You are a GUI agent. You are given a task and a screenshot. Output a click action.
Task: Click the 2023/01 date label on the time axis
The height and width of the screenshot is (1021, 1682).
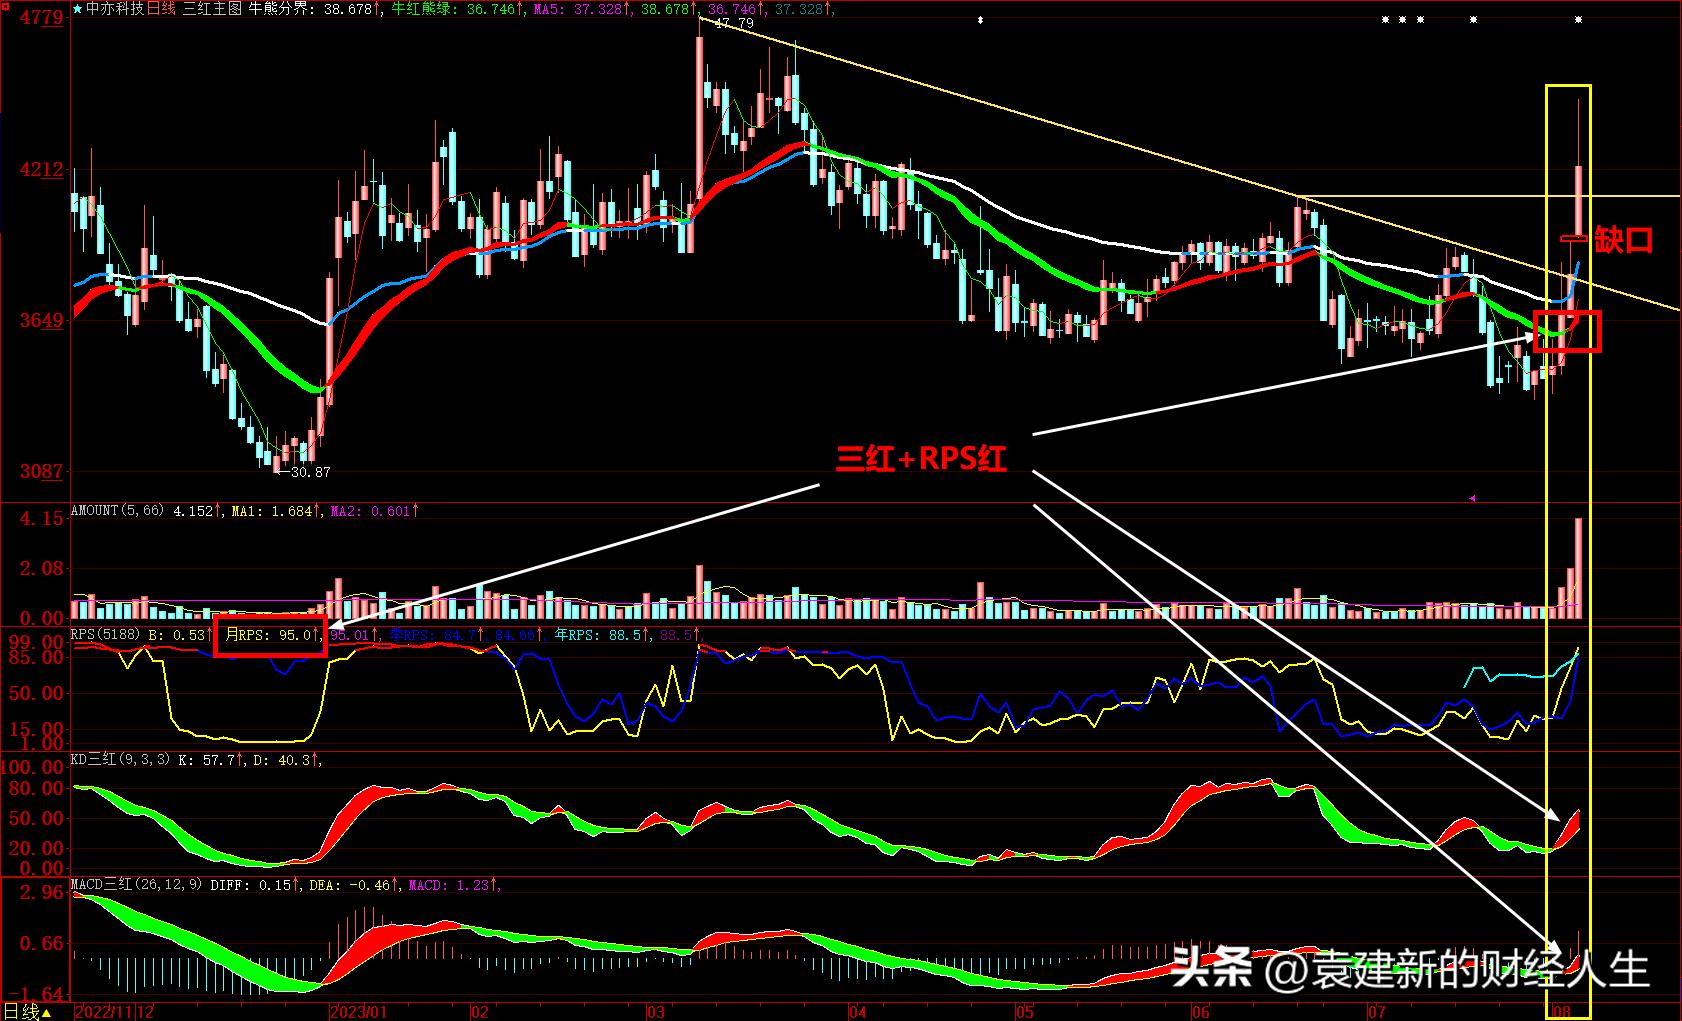(x=358, y=1012)
